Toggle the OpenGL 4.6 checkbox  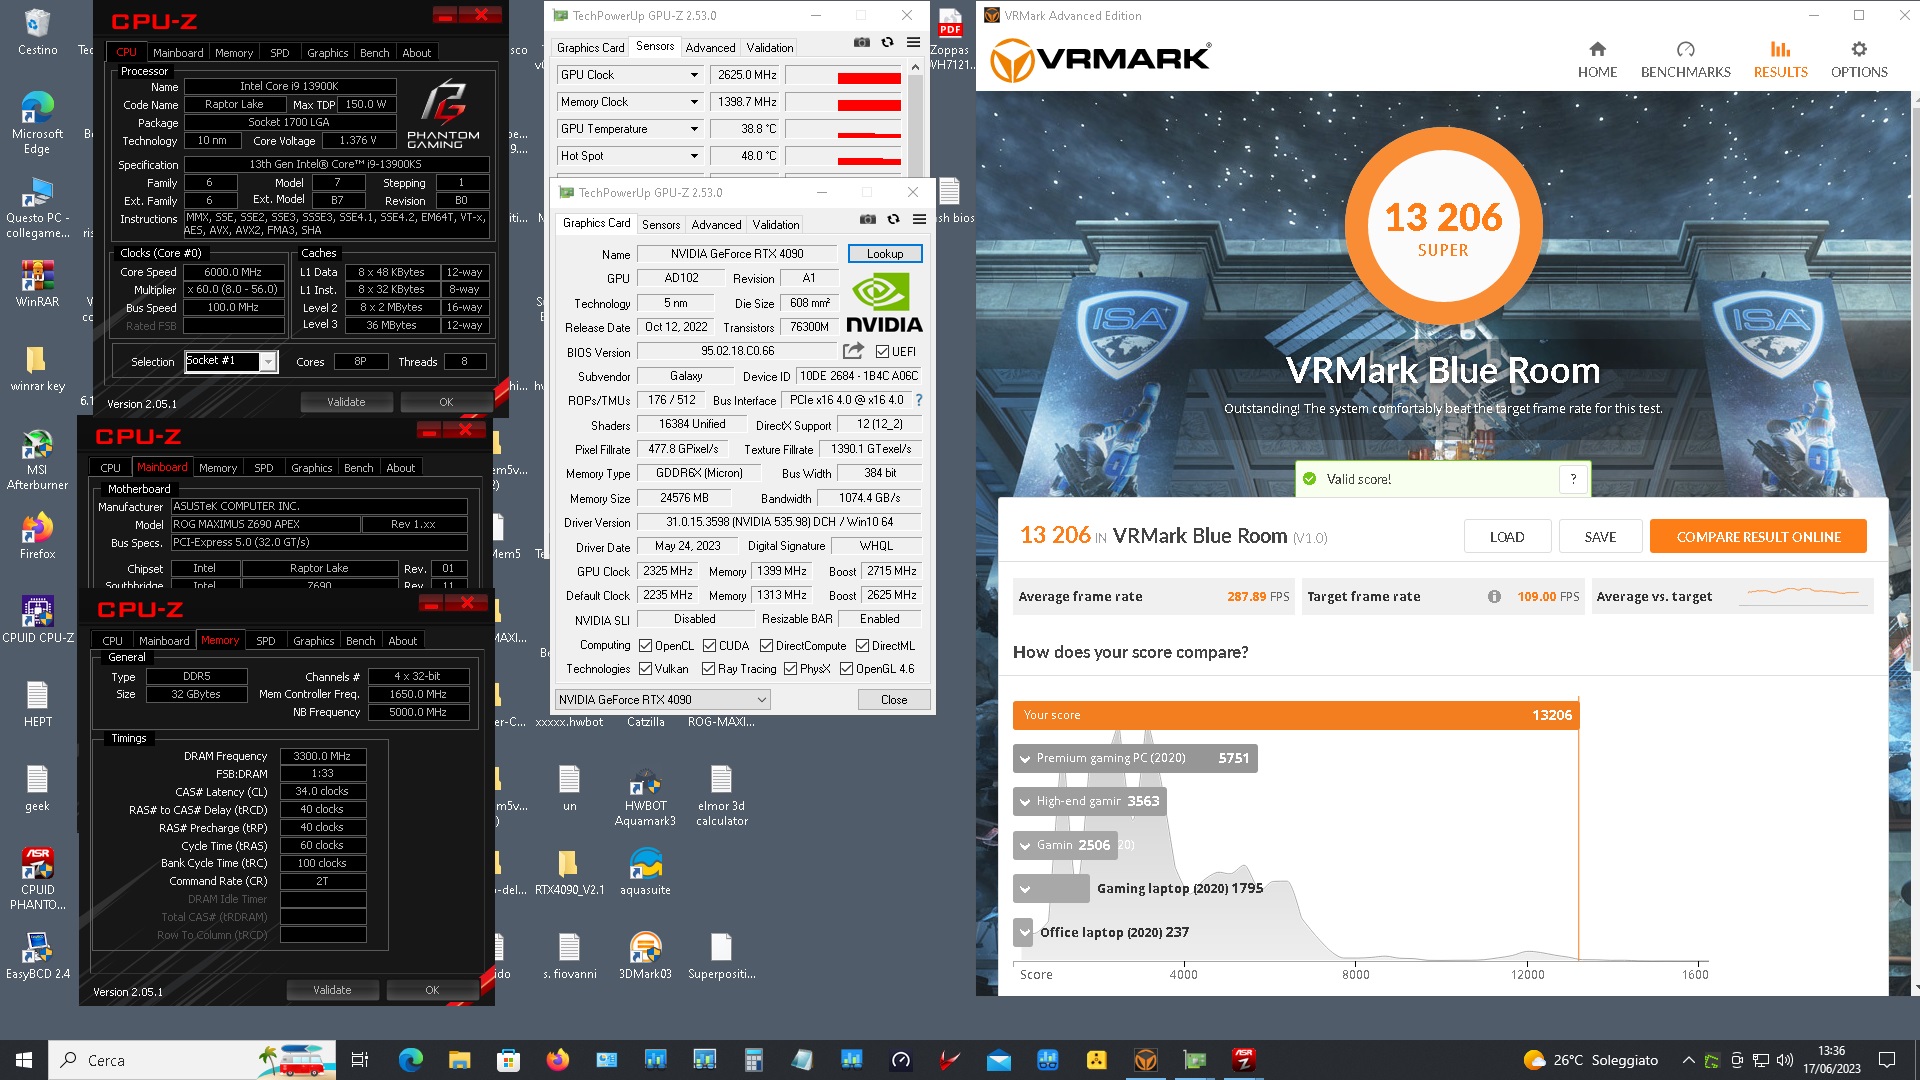click(846, 669)
